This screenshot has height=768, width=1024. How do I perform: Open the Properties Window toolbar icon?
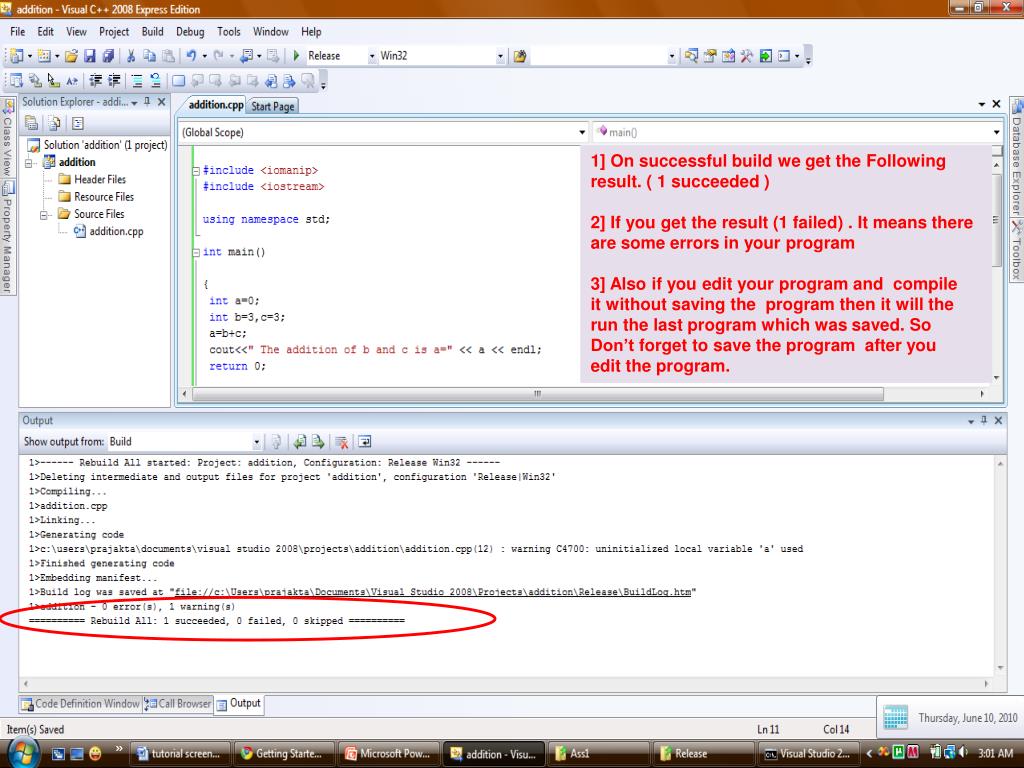710,56
